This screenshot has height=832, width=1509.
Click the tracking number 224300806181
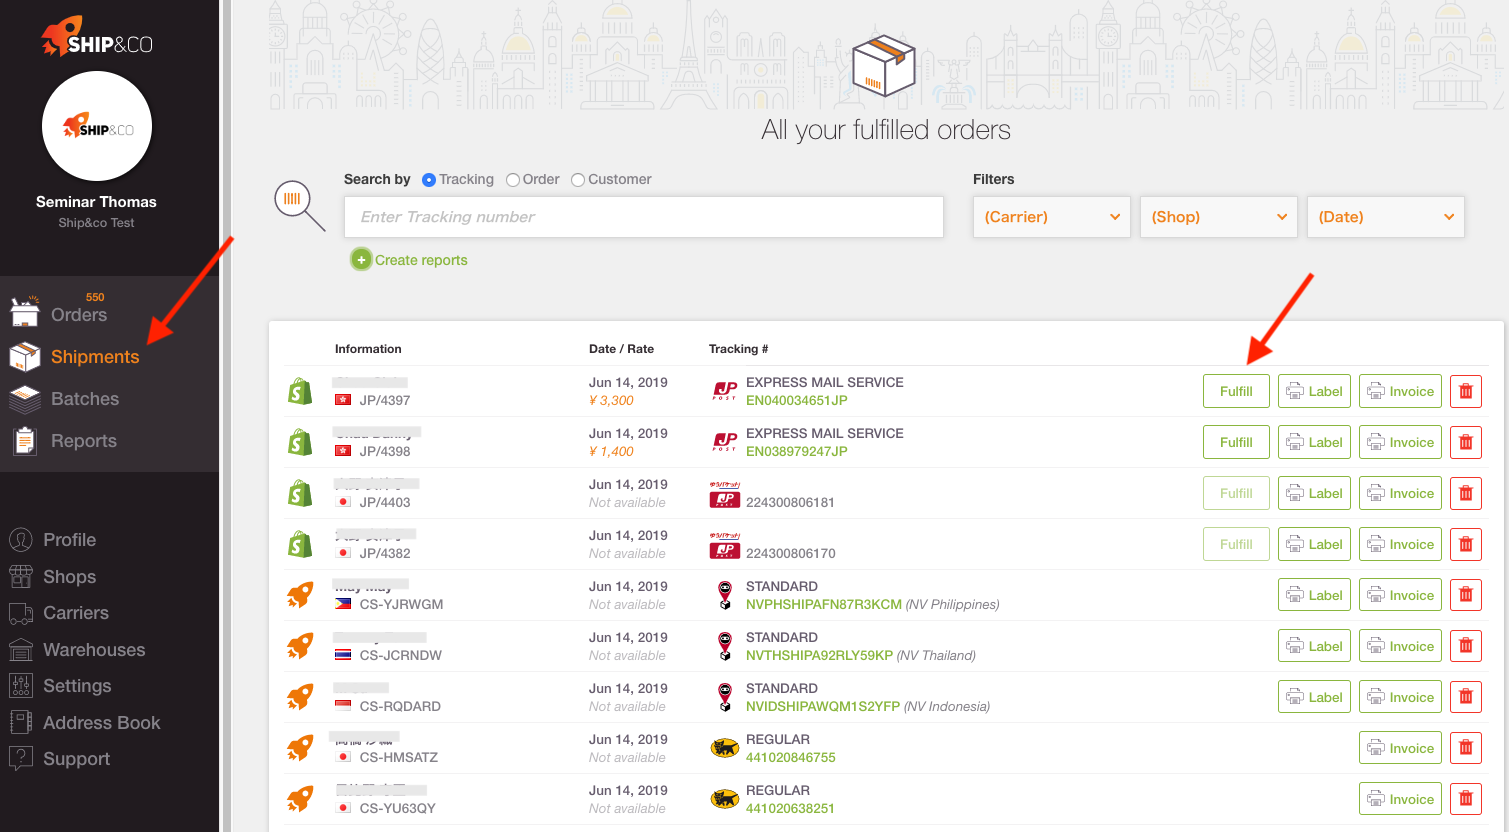(790, 502)
